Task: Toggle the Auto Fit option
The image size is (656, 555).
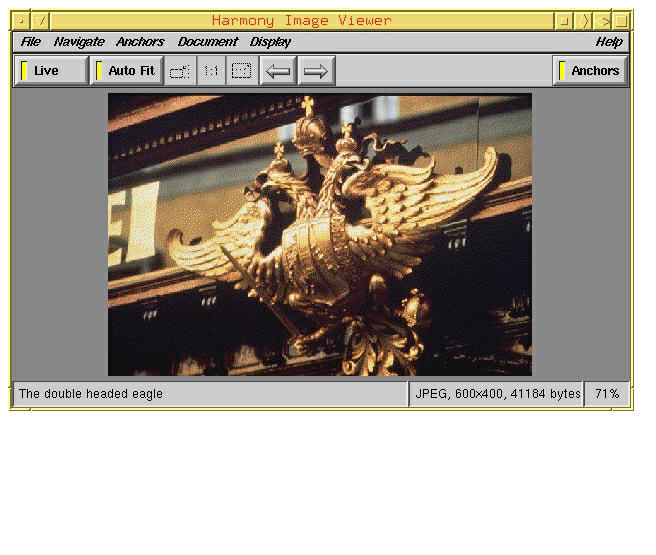Action: point(127,71)
